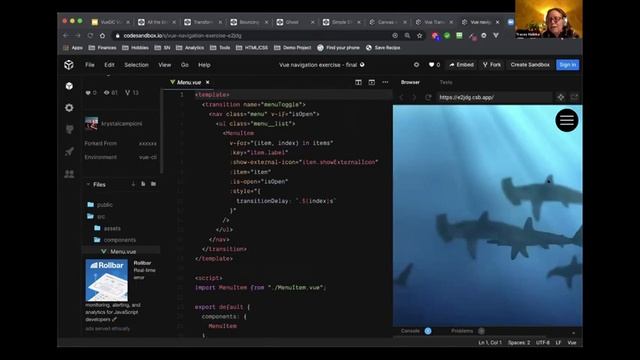Open the Go menu
The height and width of the screenshot is (360, 640).
[x=185, y=65]
